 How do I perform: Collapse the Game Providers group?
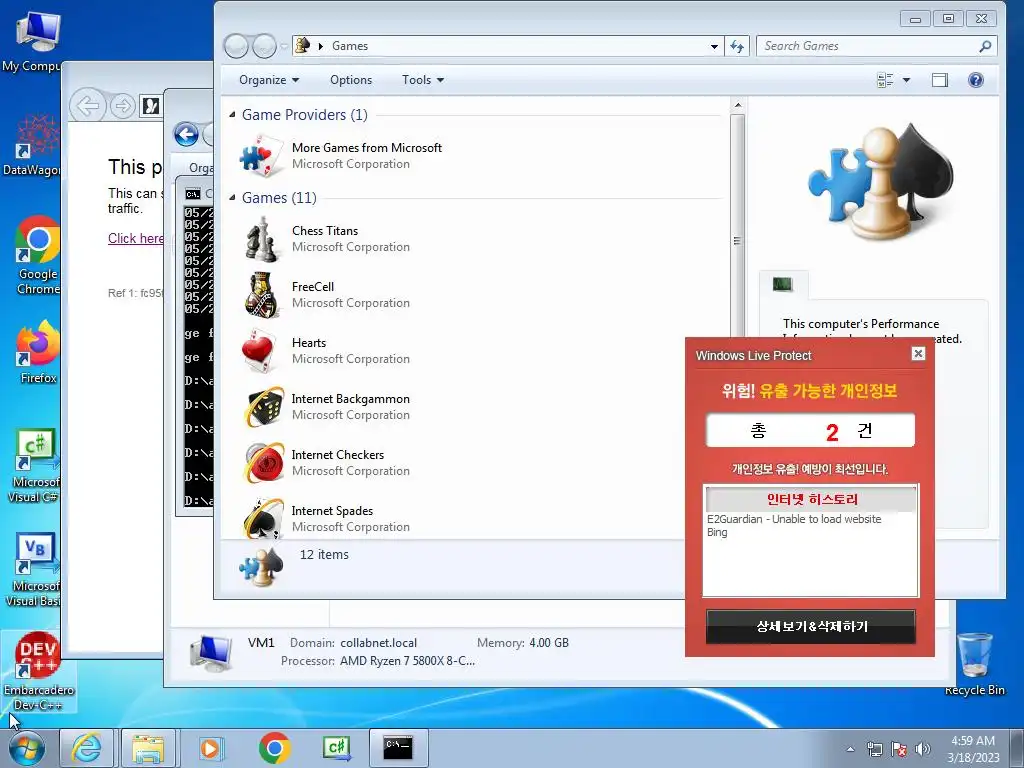(232, 114)
